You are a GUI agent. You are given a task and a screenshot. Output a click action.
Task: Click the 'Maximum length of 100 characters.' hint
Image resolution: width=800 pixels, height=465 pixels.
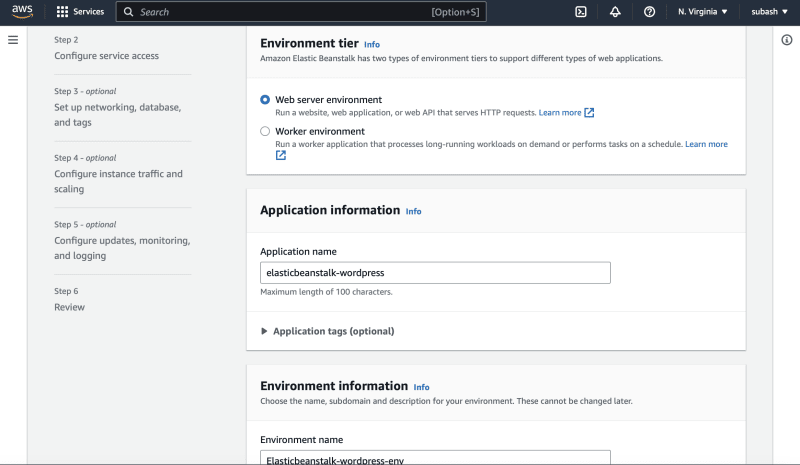(x=326, y=292)
